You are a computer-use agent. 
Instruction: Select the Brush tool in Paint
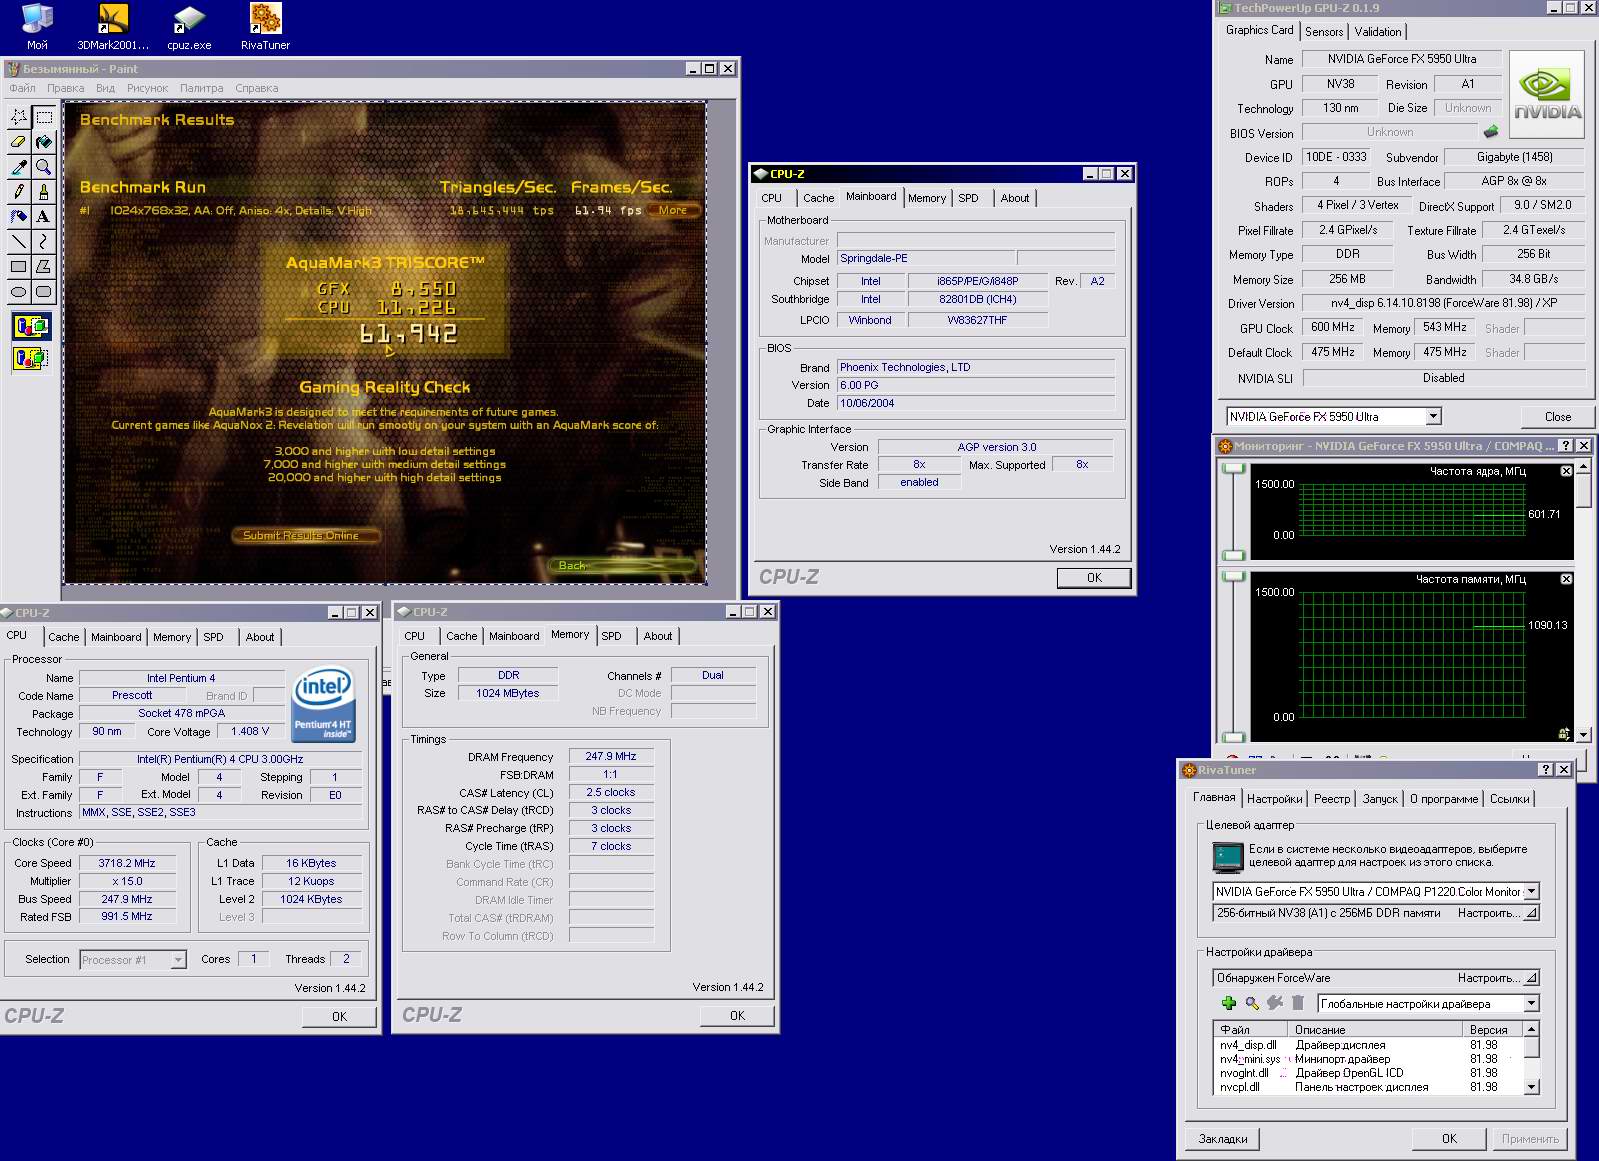click(x=44, y=191)
